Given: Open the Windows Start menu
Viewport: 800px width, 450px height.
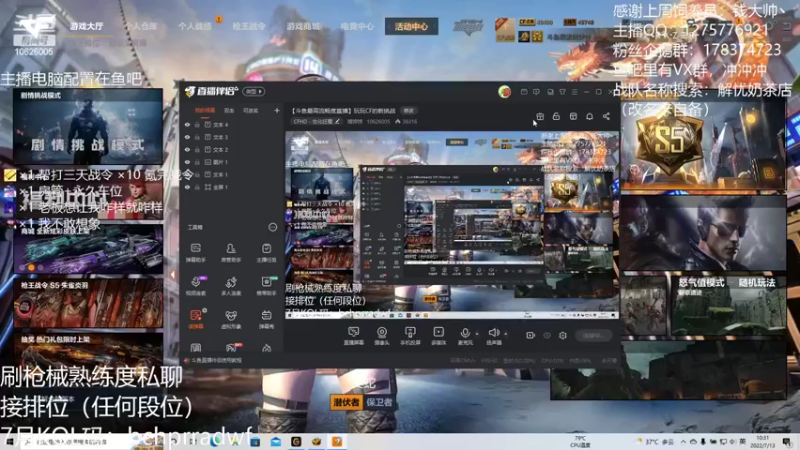Looking at the screenshot, I should (x=9, y=442).
